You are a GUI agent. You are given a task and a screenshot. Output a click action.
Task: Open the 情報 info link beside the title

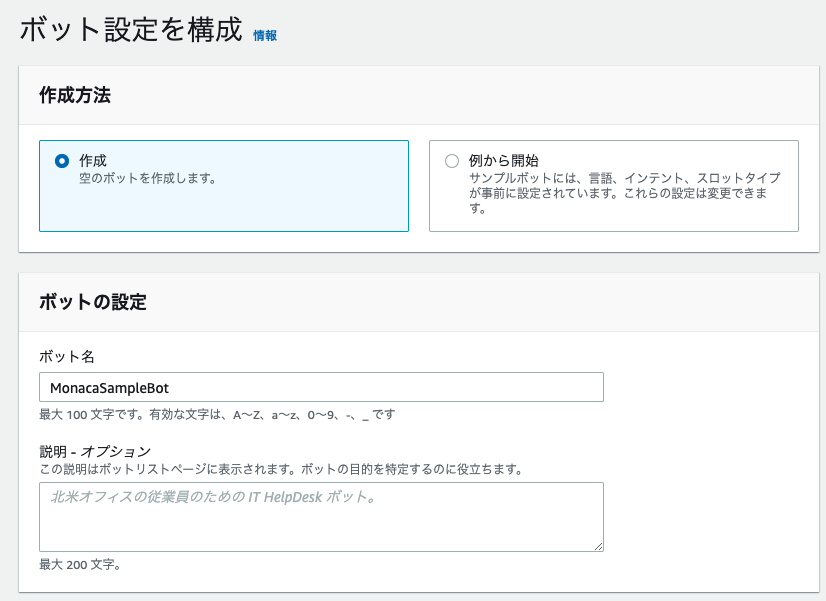[x=265, y=35]
